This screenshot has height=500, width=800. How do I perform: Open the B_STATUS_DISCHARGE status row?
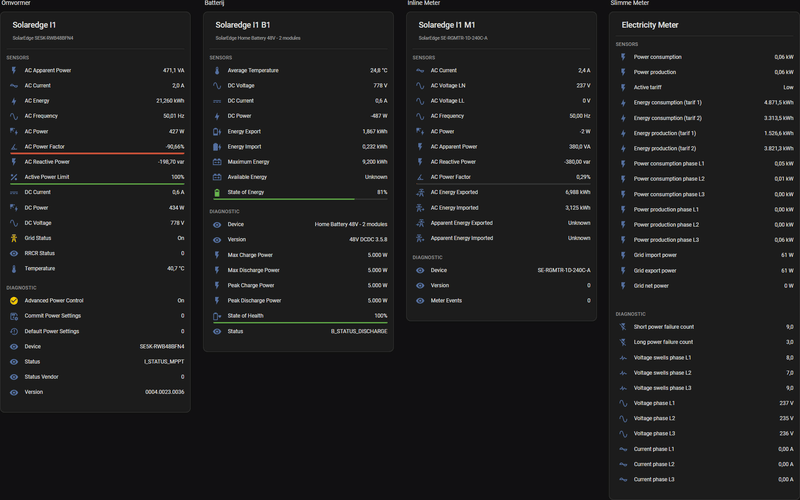tap(298, 331)
